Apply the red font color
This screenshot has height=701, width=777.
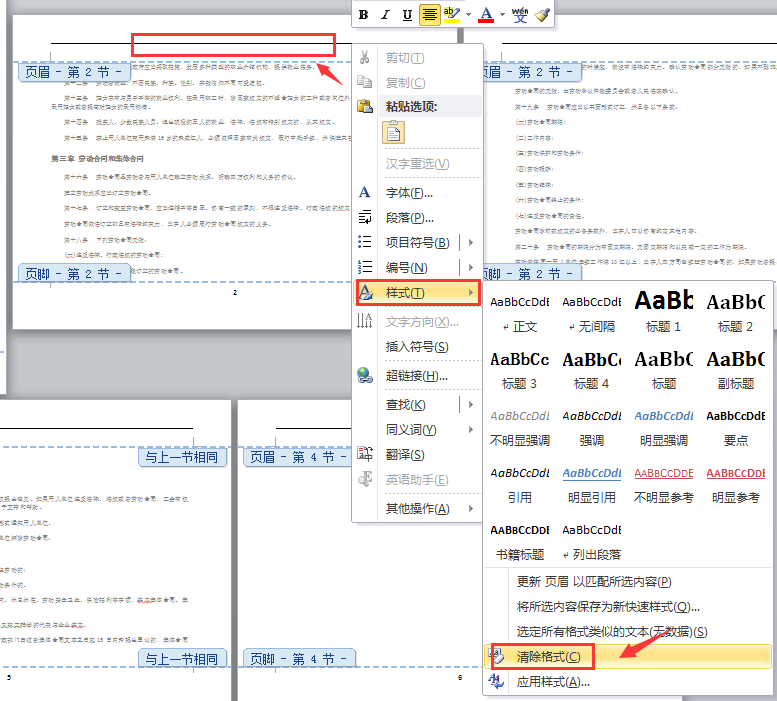coord(486,14)
